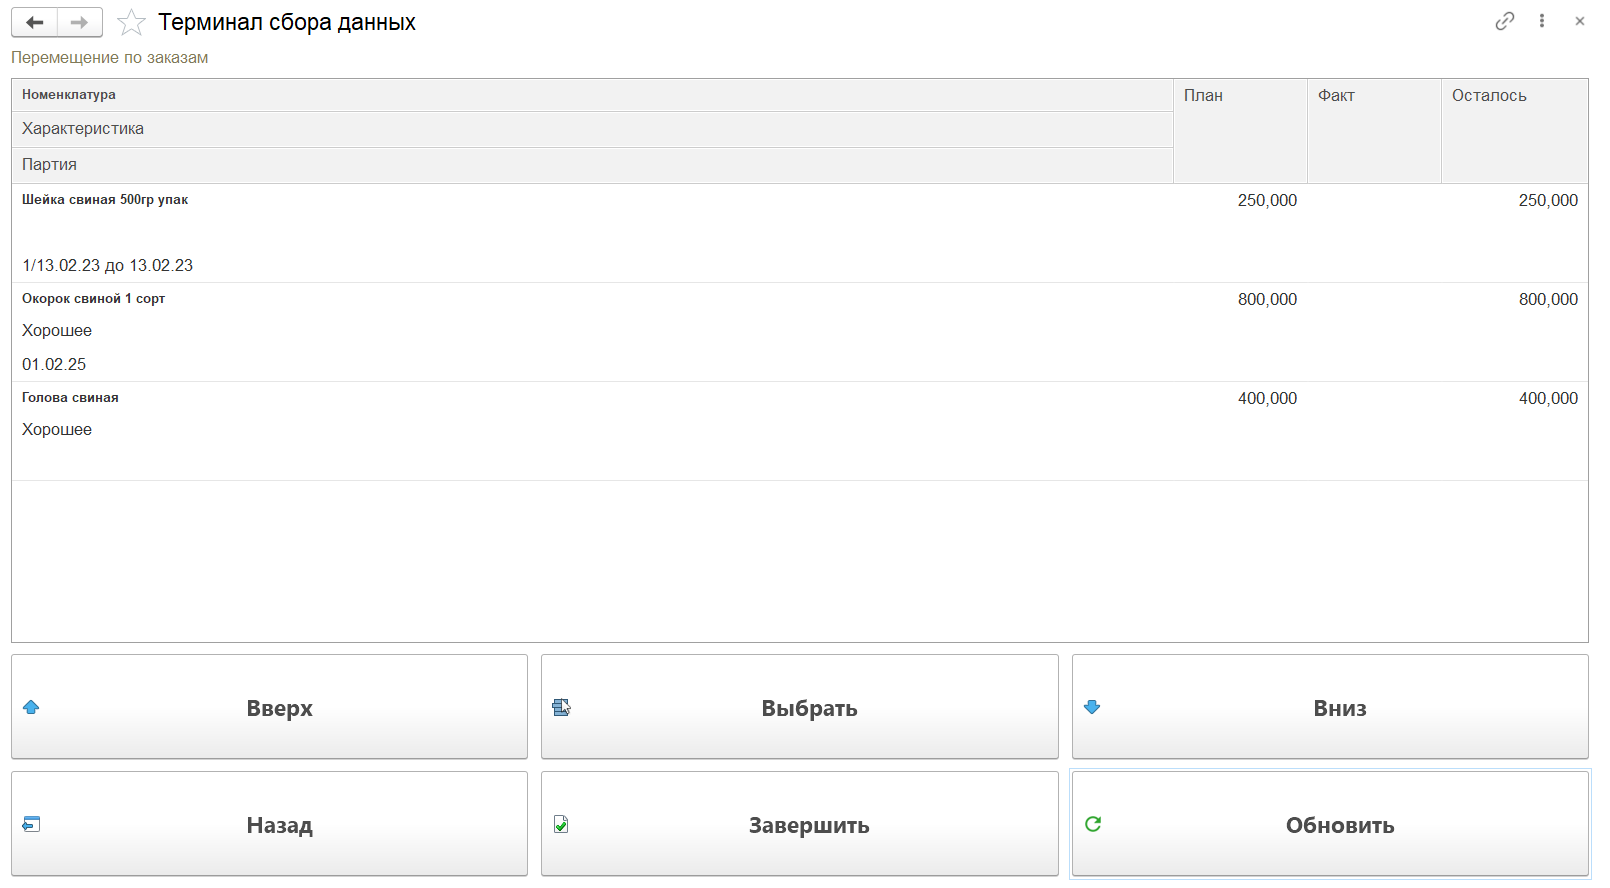Click the back arrow navigation icon
The height and width of the screenshot is (888, 1610).
click(x=35, y=22)
